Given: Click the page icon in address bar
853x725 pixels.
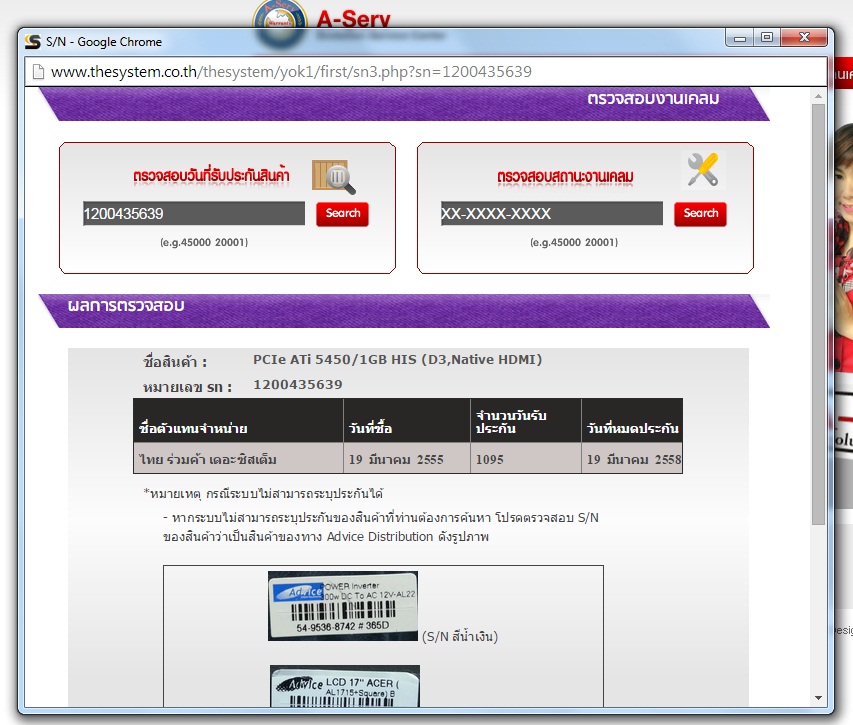Looking at the screenshot, I should [38, 72].
